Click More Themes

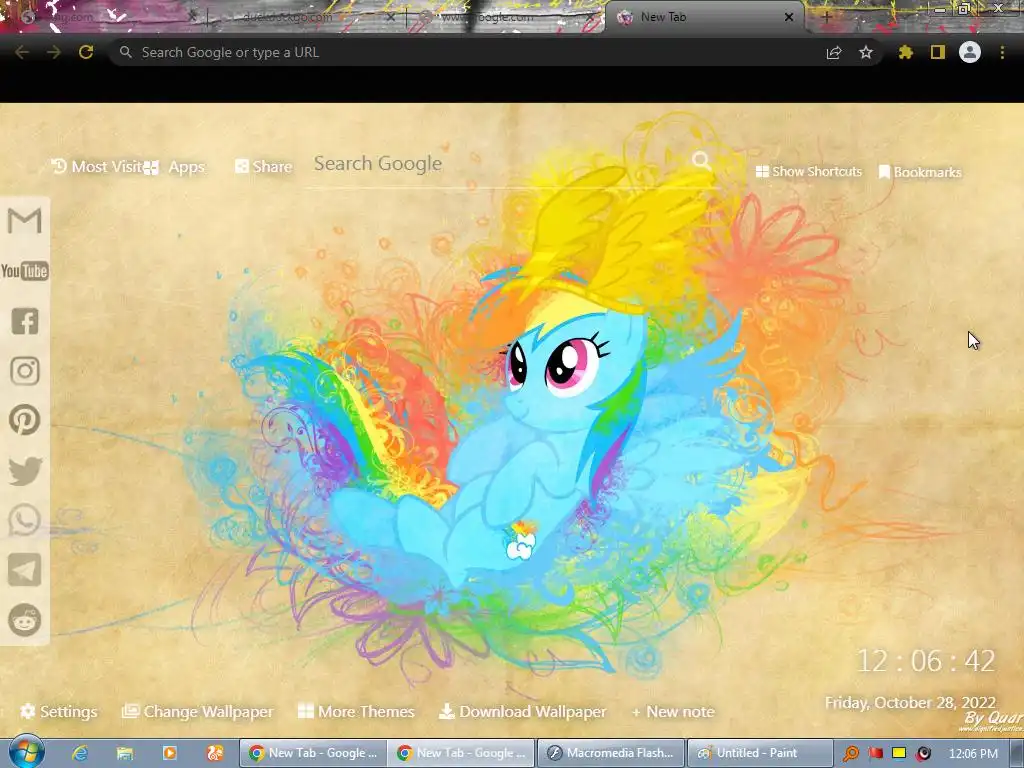click(x=357, y=711)
